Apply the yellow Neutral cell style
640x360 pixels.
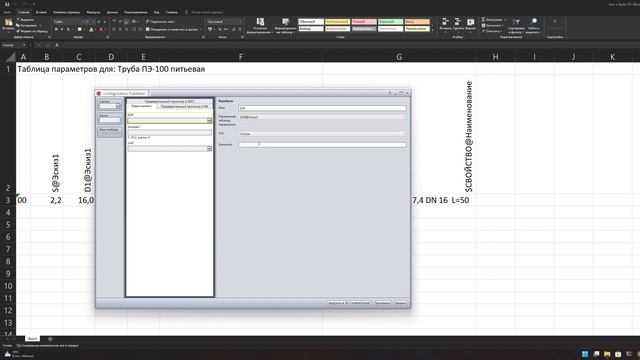click(x=337, y=22)
